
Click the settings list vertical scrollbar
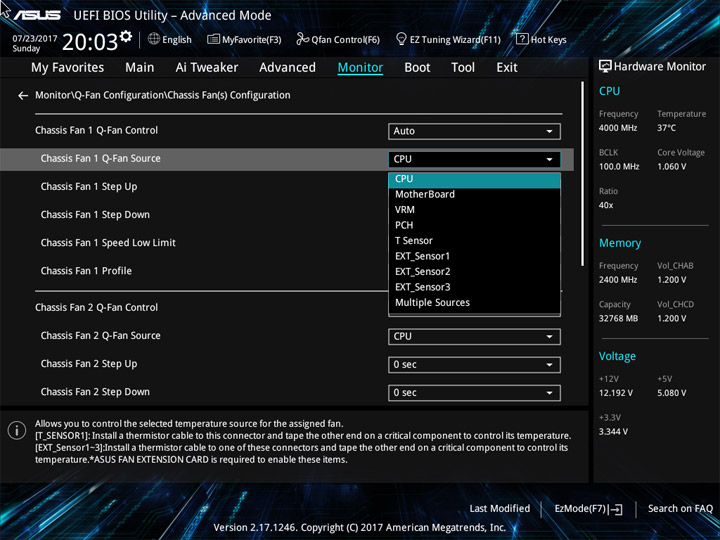coord(583,174)
